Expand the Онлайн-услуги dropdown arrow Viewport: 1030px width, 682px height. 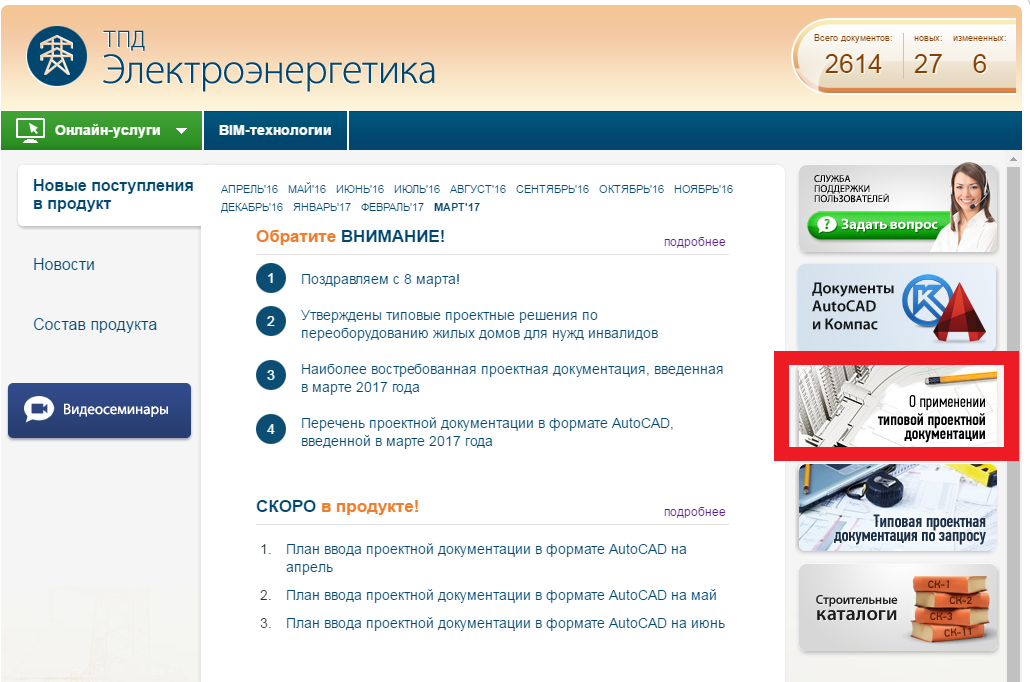pos(181,131)
